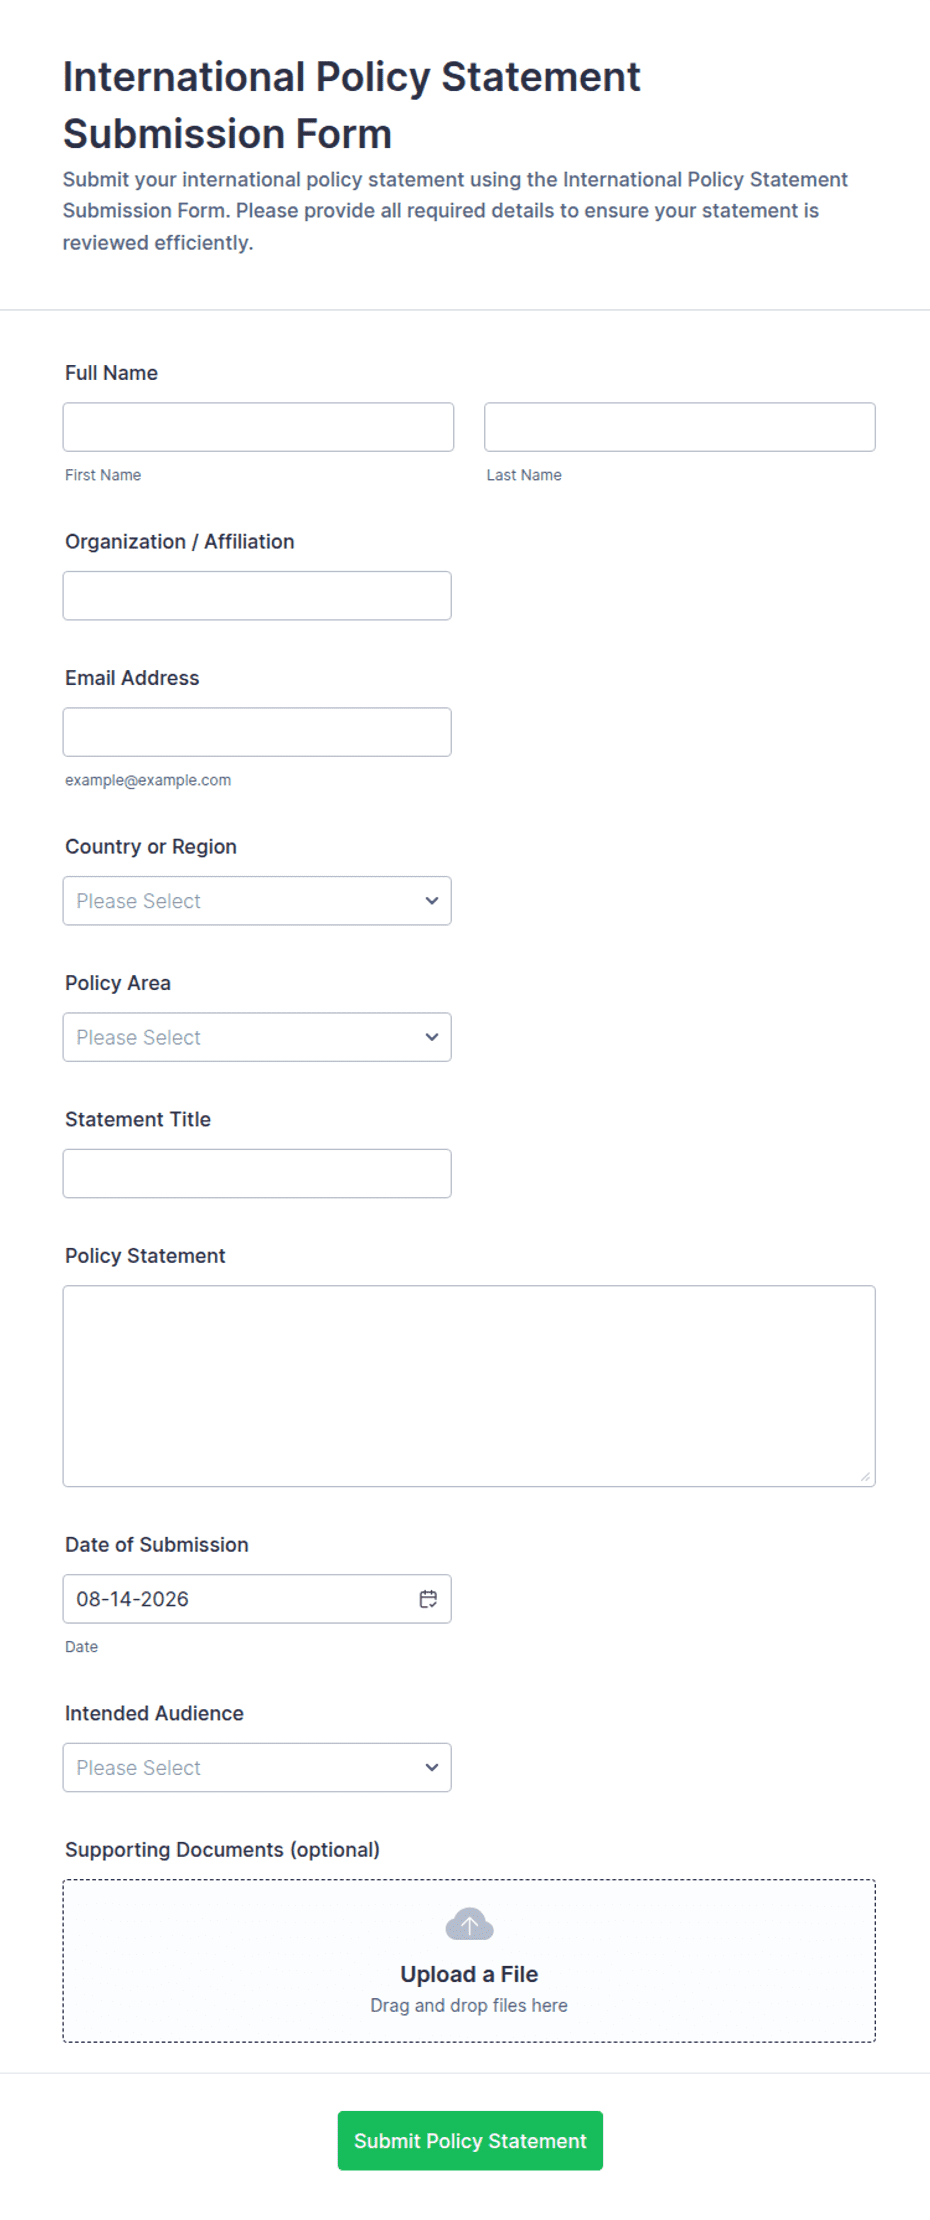Click inside the Policy Statement text area
This screenshot has width=930, height=2220.
(x=469, y=1386)
